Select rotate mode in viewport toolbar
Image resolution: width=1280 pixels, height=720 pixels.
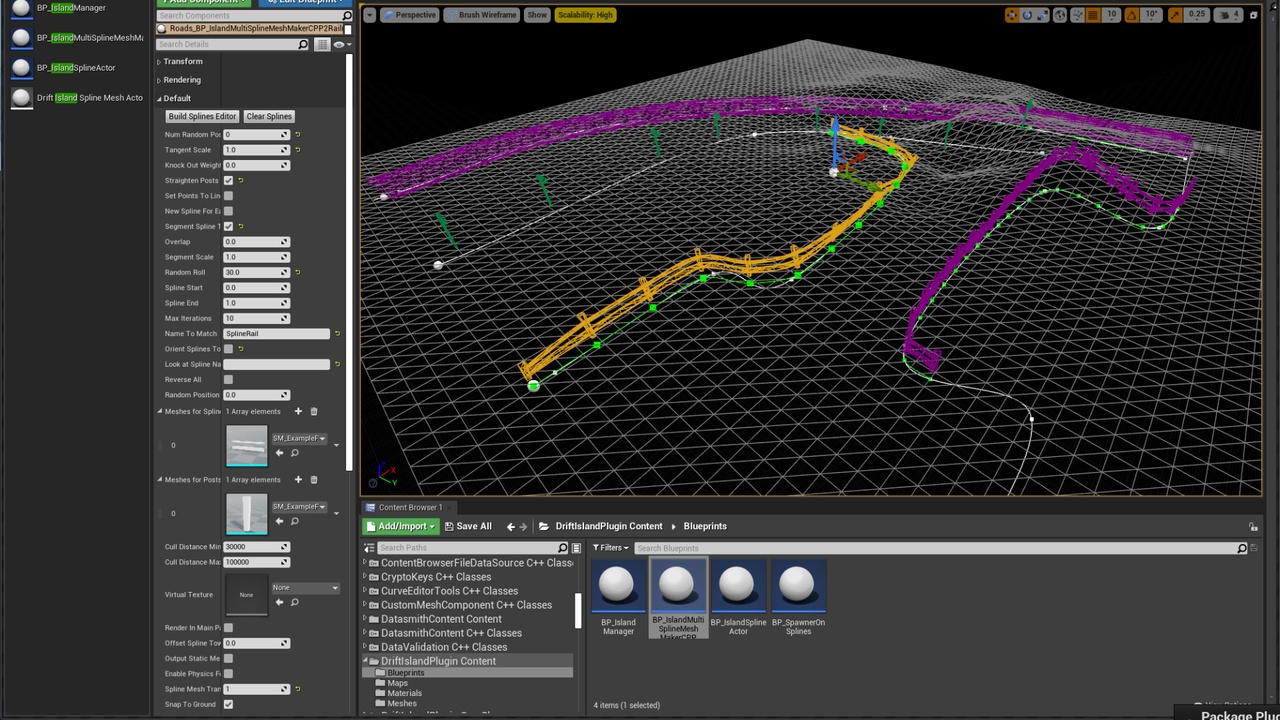point(1027,15)
